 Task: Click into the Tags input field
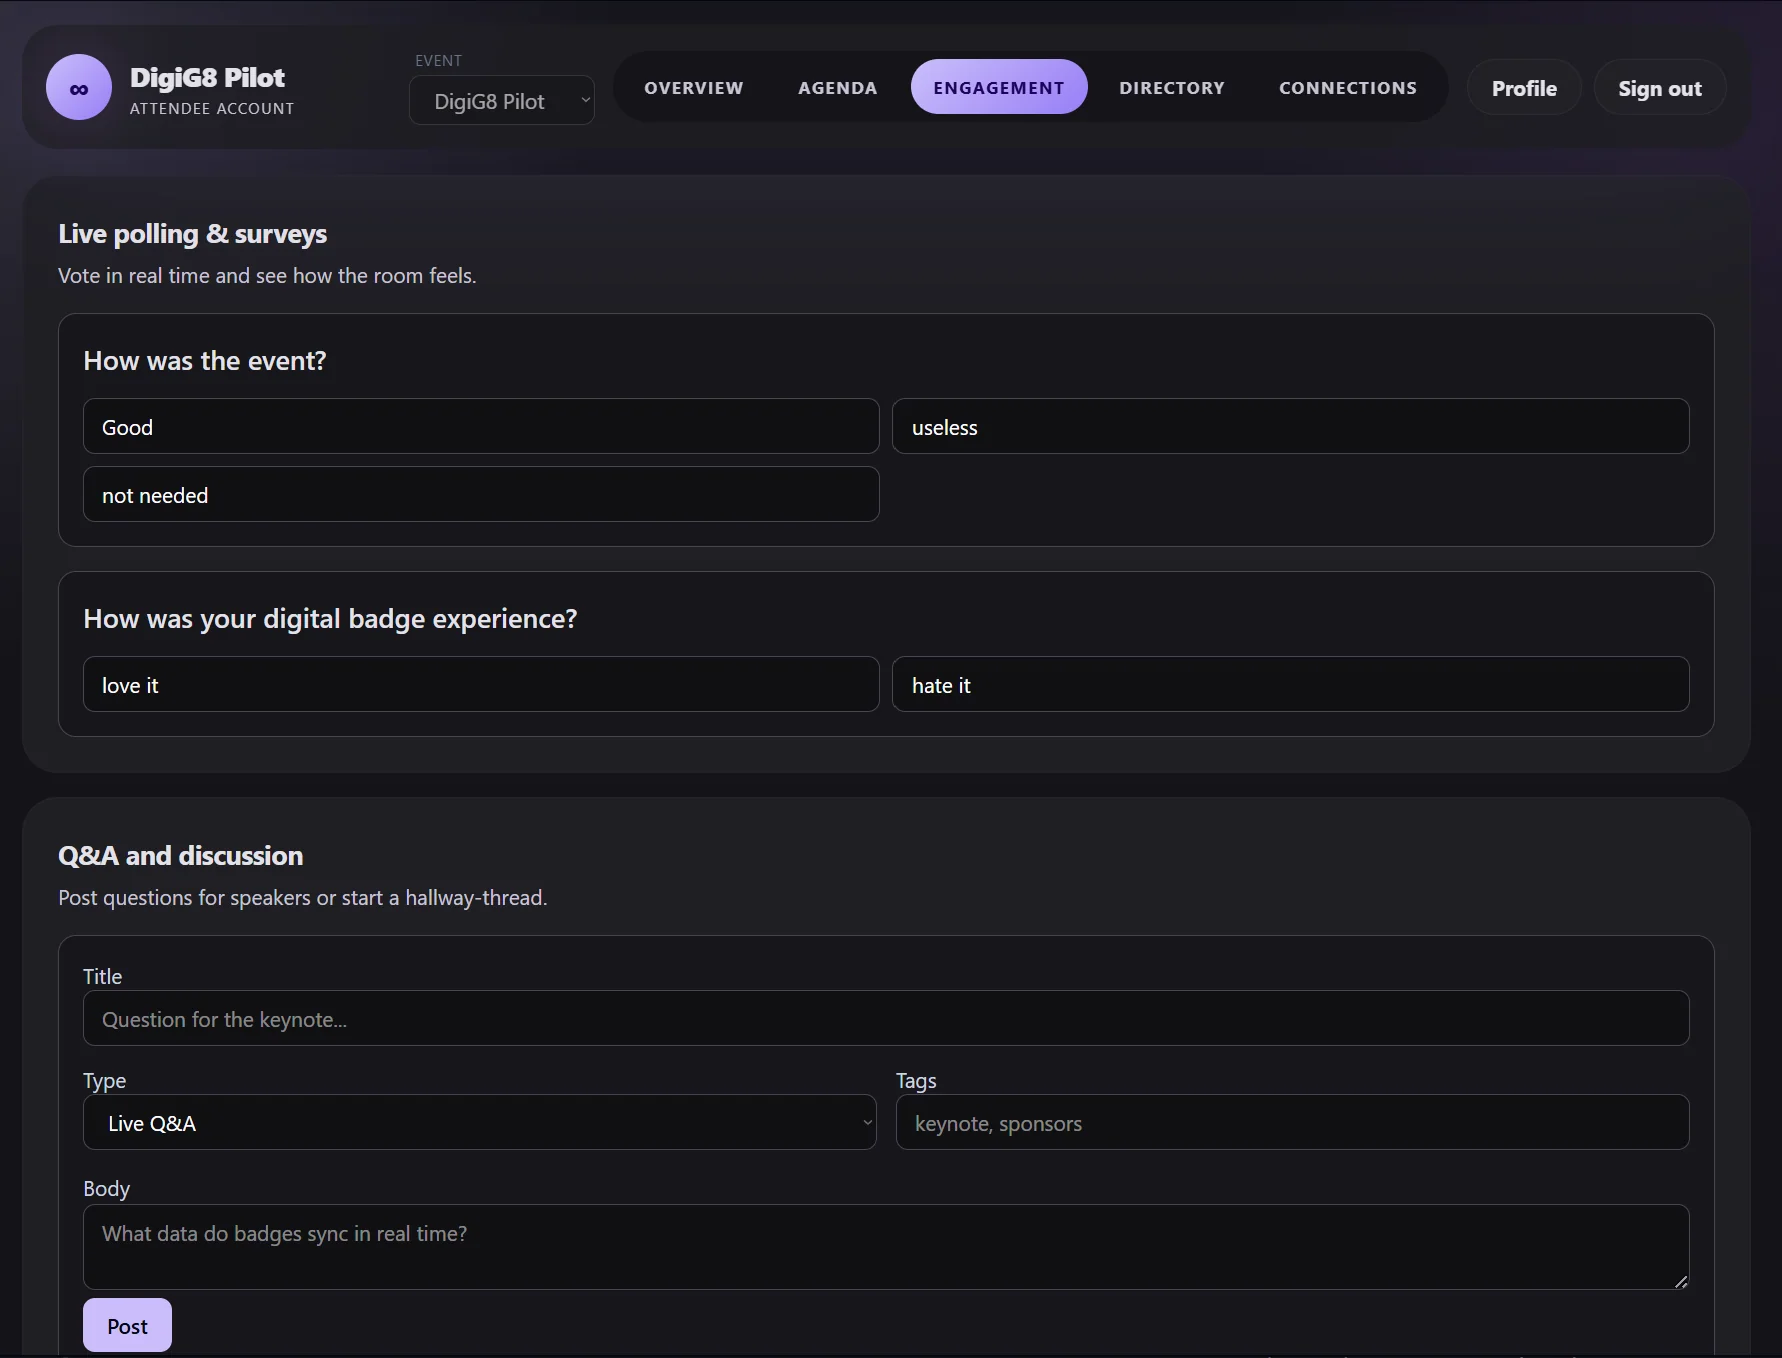tap(1293, 1122)
